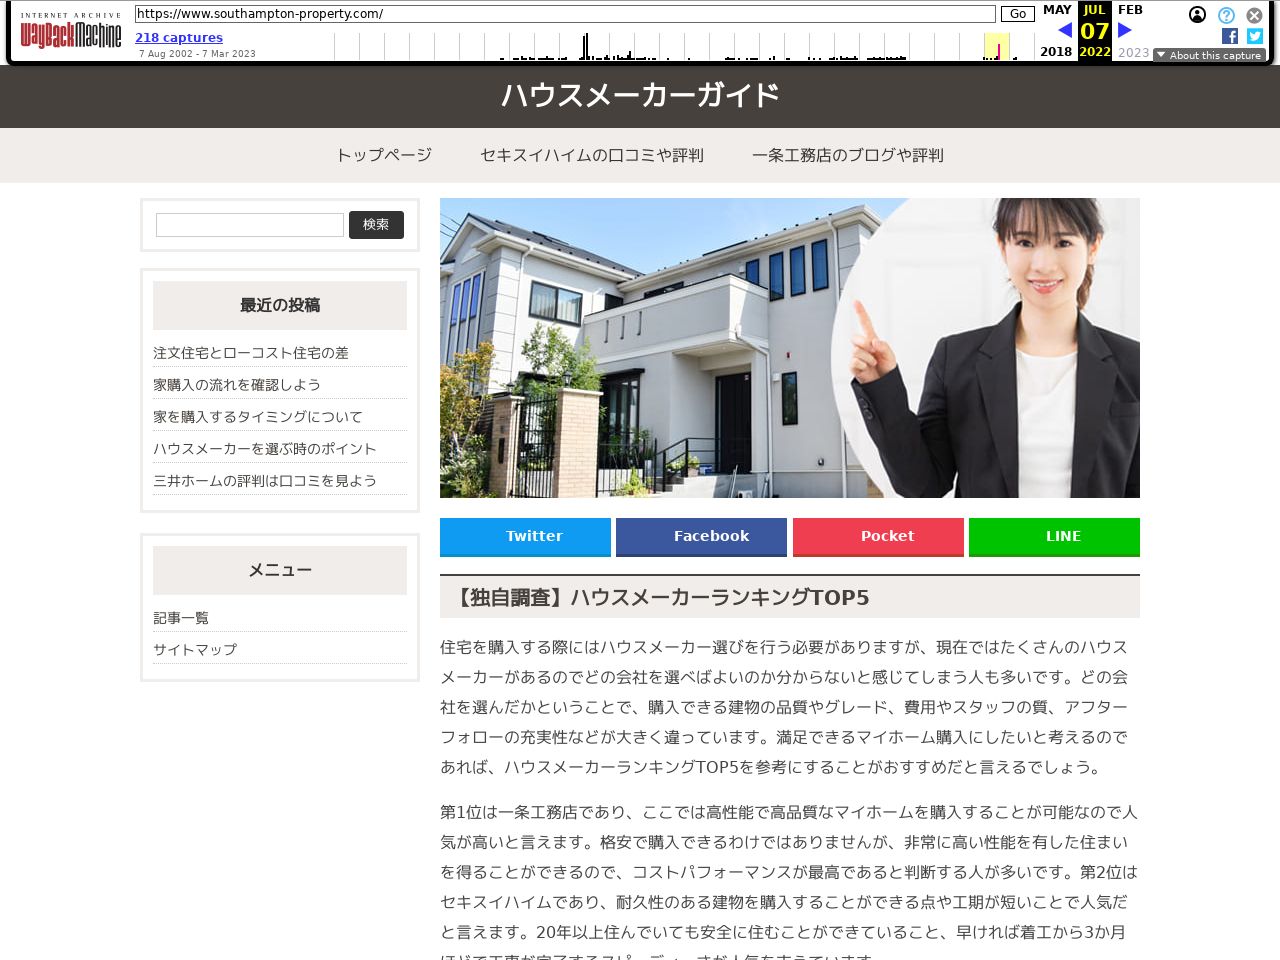The image size is (1280, 960).
Task: Click the Wayback URL input field
Action: tap(565, 14)
